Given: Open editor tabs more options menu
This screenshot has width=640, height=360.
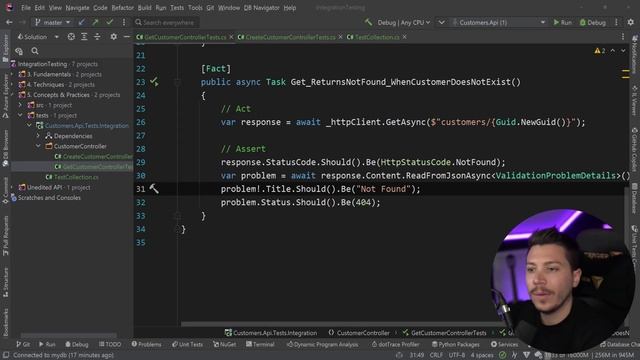Looking at the screenshot, I should (x=623, y=37).
